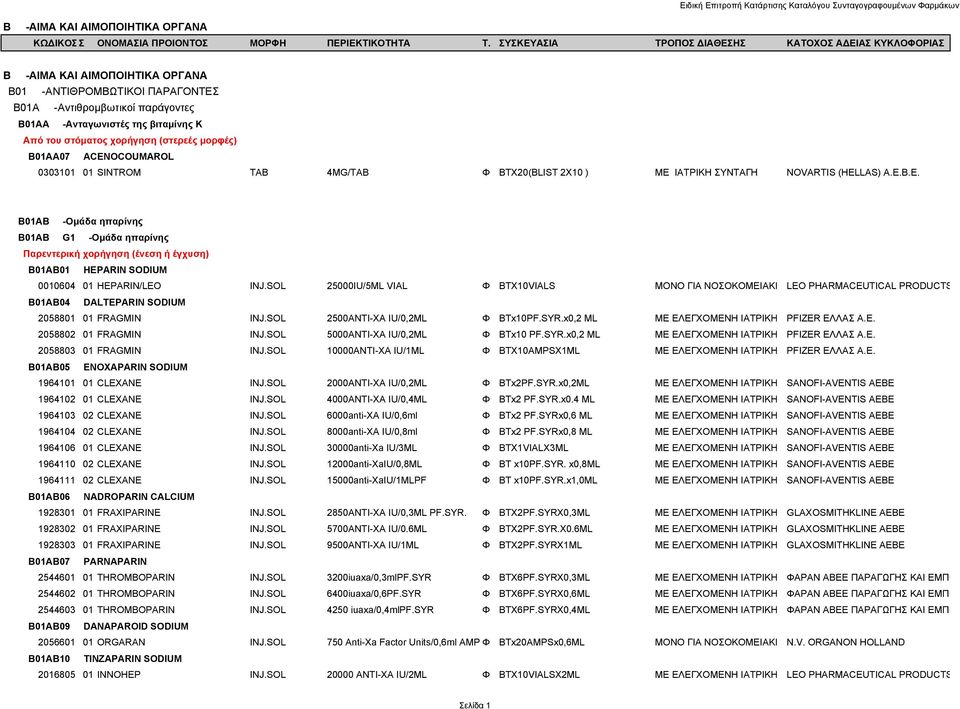Click CLEXANE code 1964104
Viewport: 960px width, 709px height.
click(x=56, y=432)
